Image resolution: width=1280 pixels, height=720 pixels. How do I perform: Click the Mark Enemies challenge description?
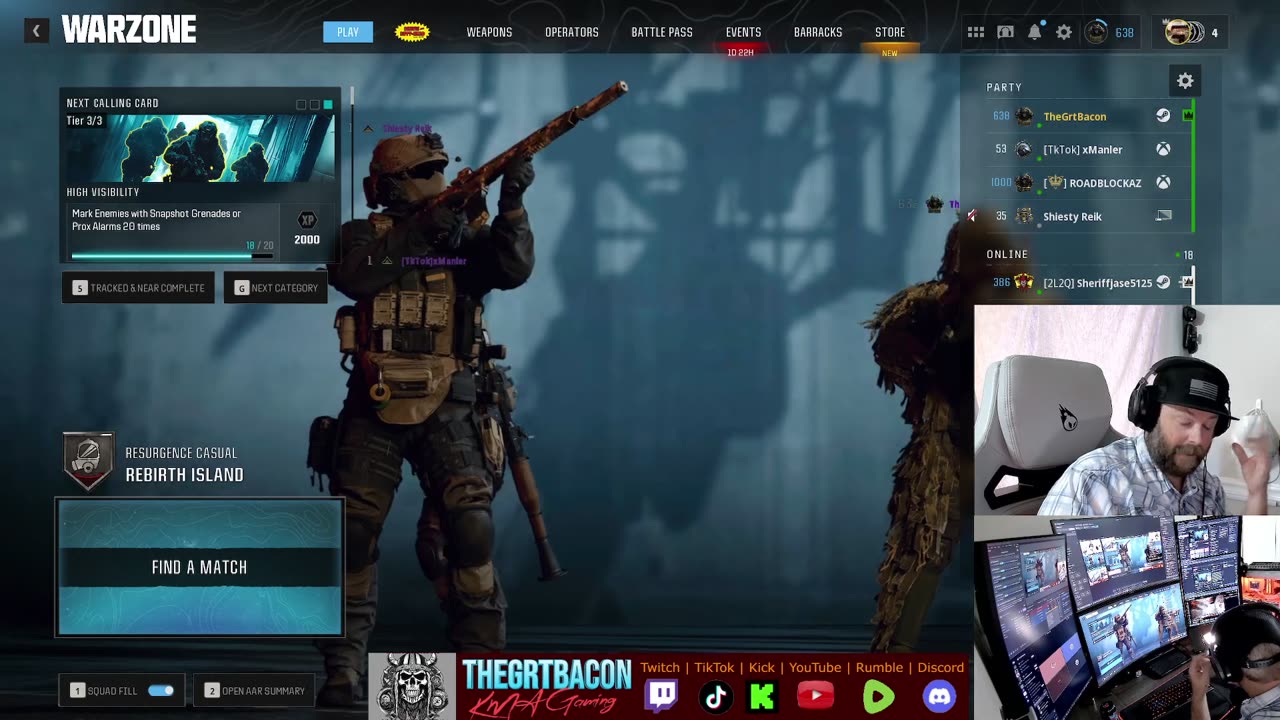(157, 220)
